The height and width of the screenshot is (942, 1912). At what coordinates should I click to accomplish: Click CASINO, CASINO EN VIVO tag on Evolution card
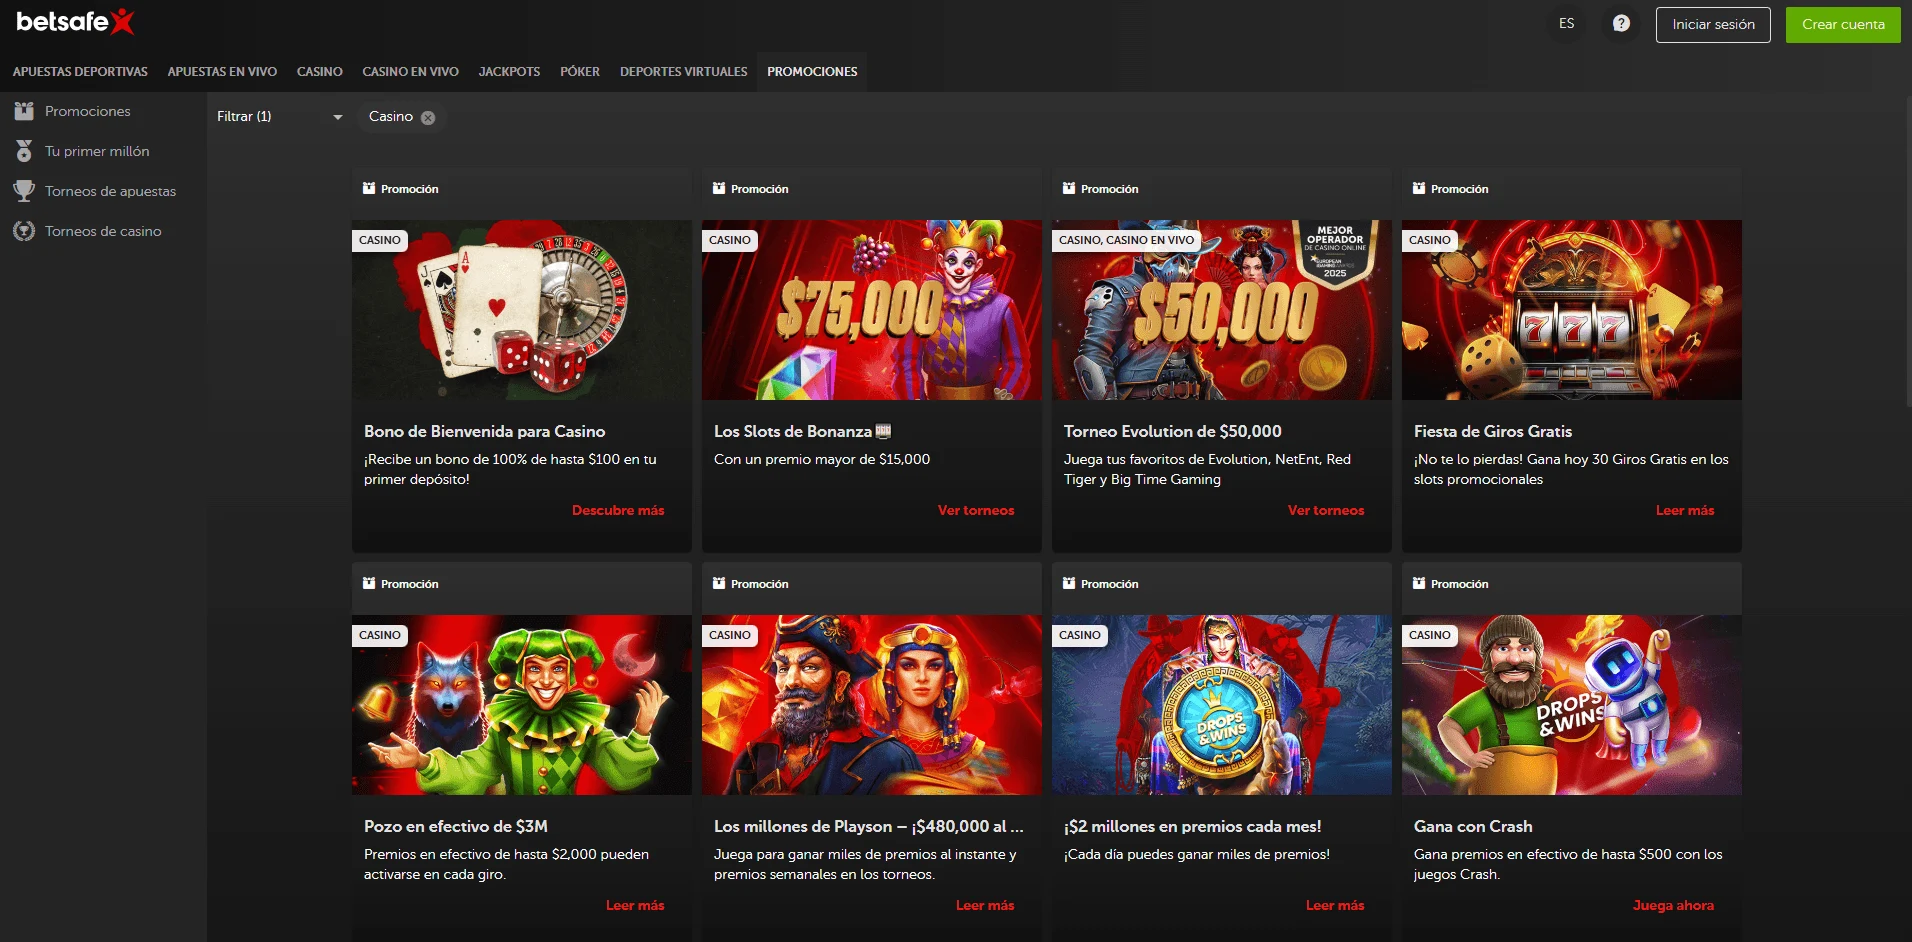(x=1126, y=240)
